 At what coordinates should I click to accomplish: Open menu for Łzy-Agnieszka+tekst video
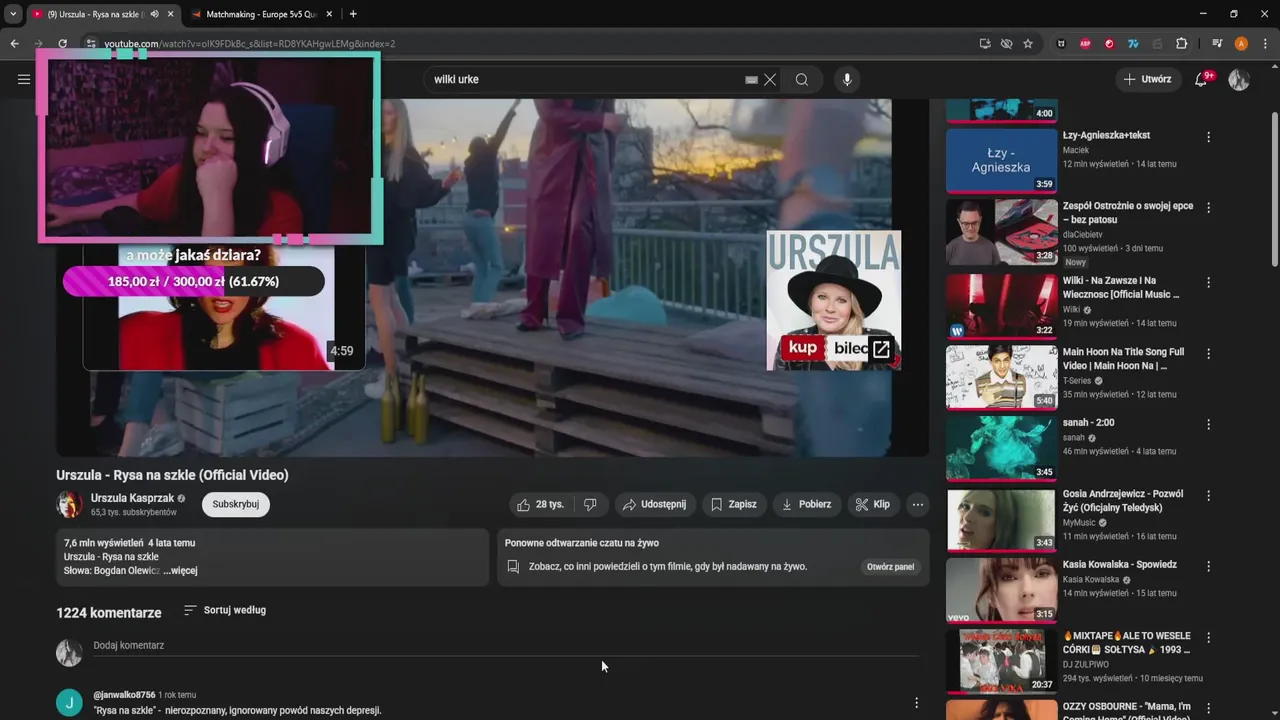point(1208,137)
